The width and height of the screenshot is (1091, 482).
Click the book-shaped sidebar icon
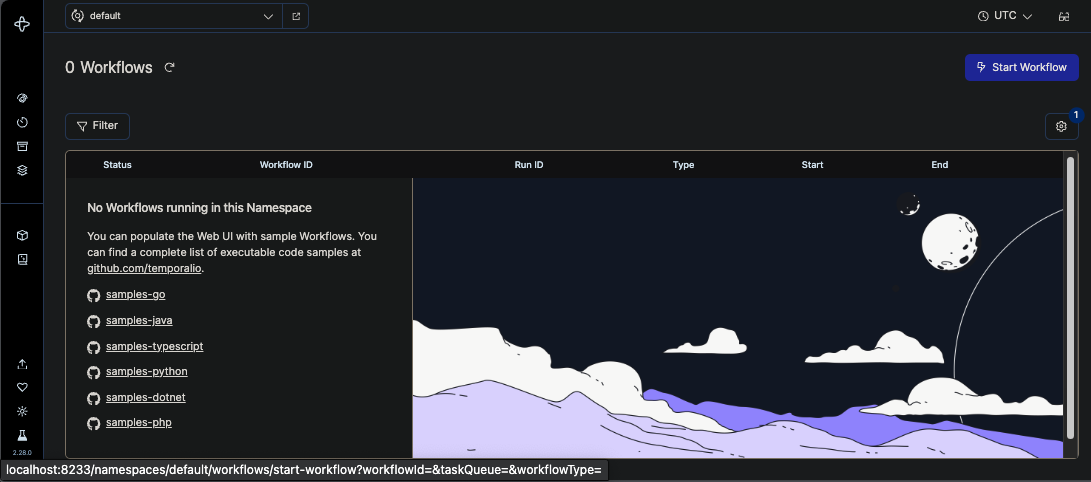point(22,259)
